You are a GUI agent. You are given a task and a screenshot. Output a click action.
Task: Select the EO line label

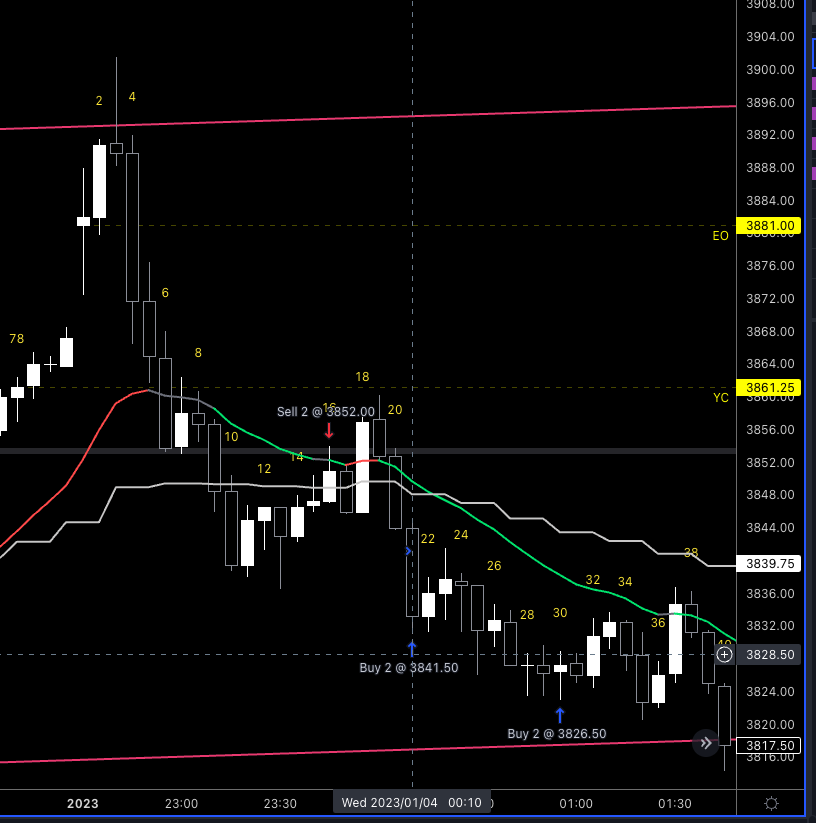click(720, 236)
